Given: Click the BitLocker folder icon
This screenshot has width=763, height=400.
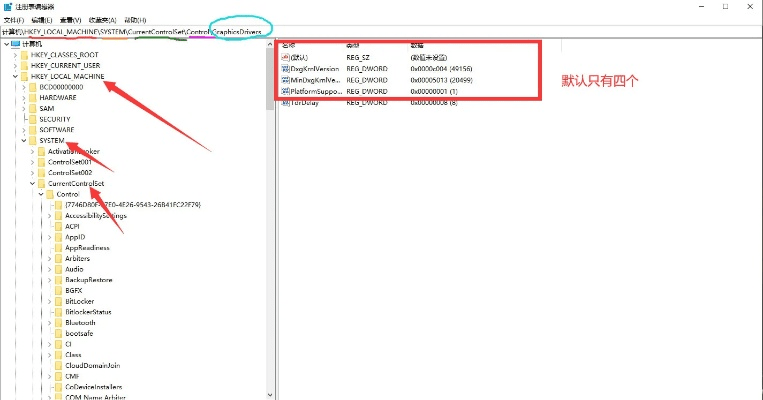Looking at the screenshot, I should tap(58, 301).
